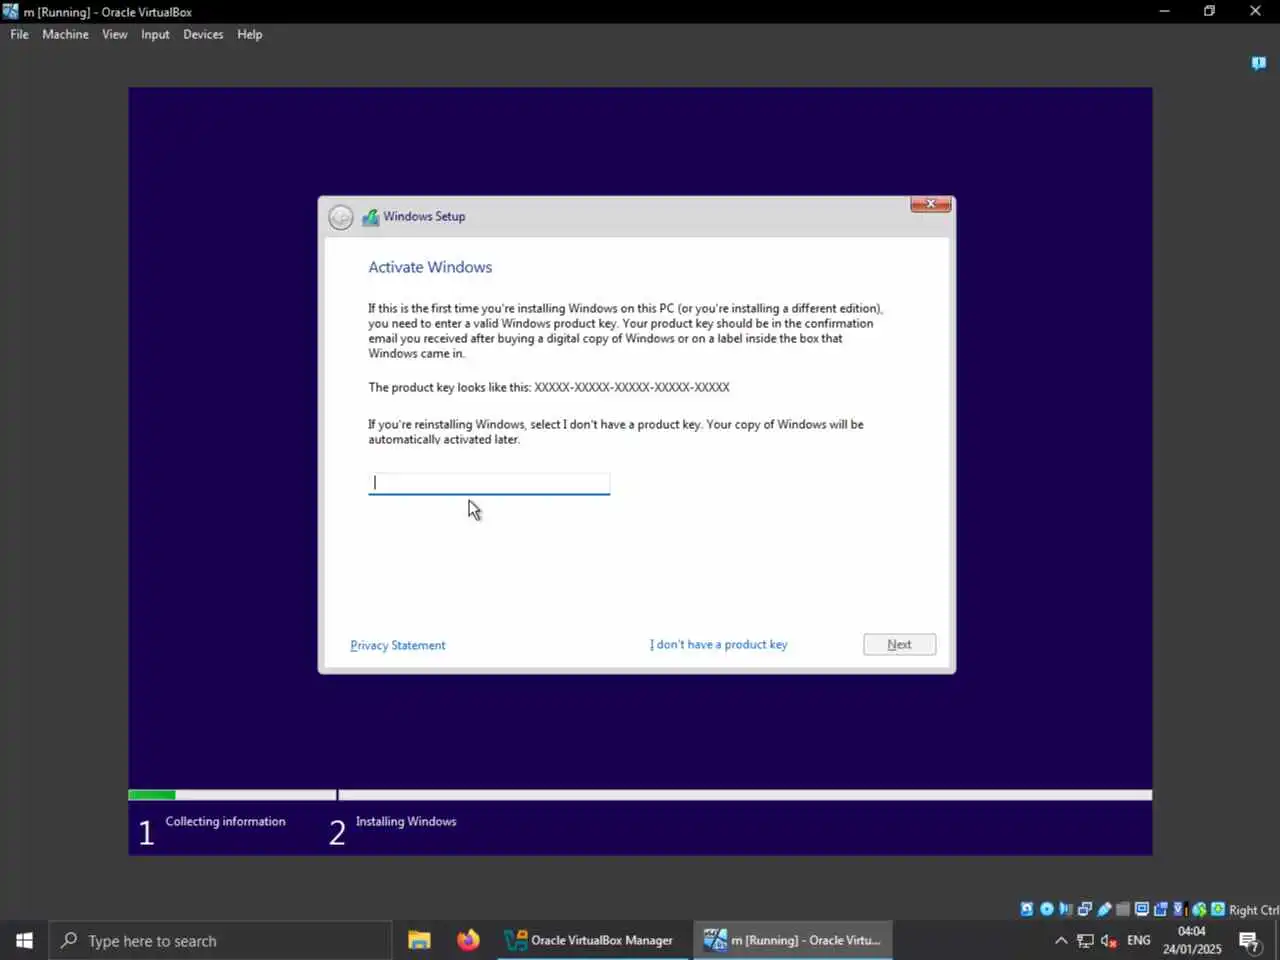Click the product key input field
1280x960 pixels.
click(x=489, y=483)
